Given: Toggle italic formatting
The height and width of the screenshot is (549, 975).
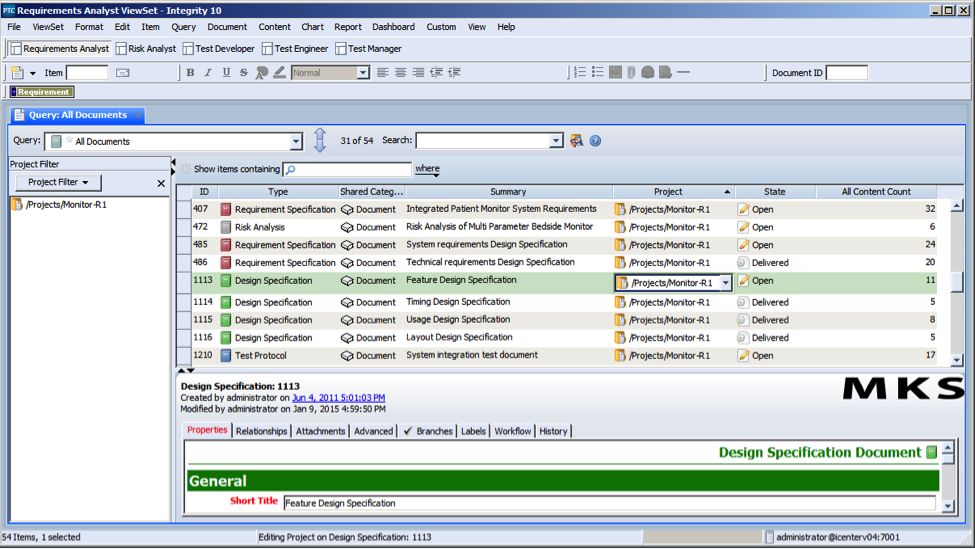Looking at the screenshot, I should coord(208,73).
